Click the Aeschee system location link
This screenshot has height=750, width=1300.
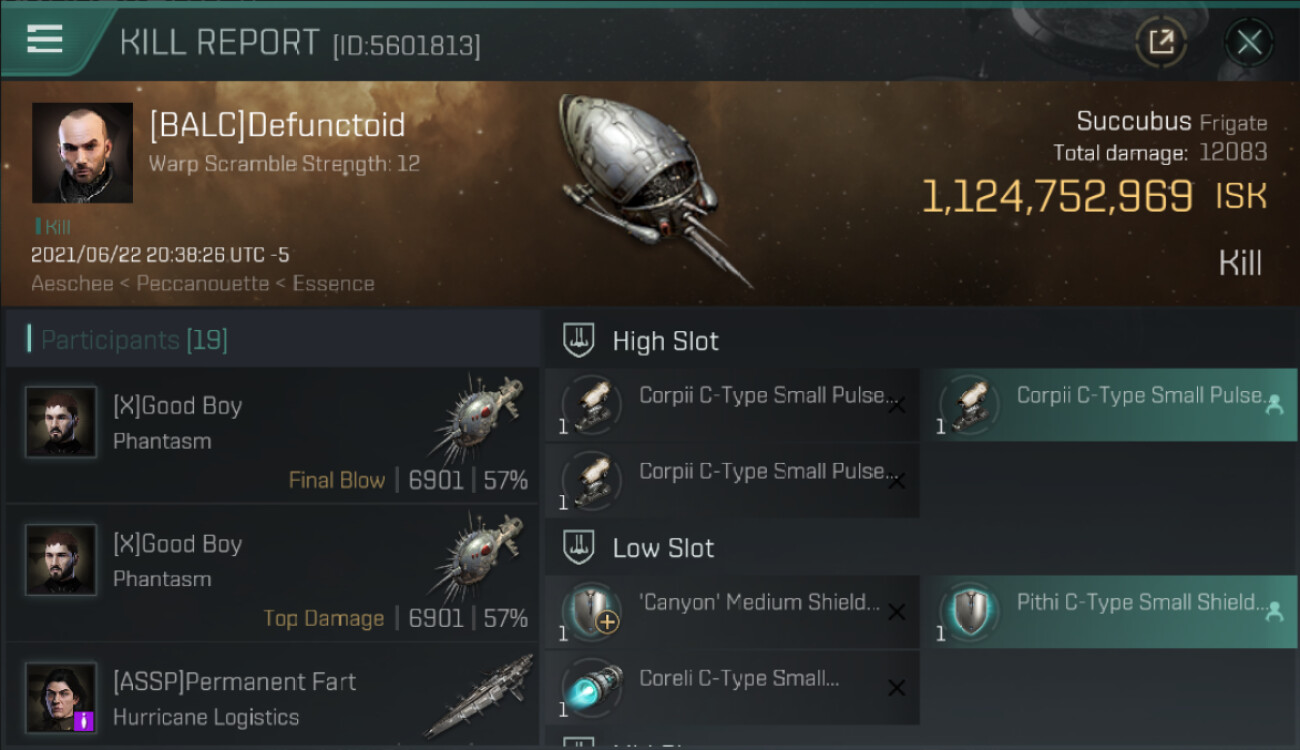pos(70,284)
